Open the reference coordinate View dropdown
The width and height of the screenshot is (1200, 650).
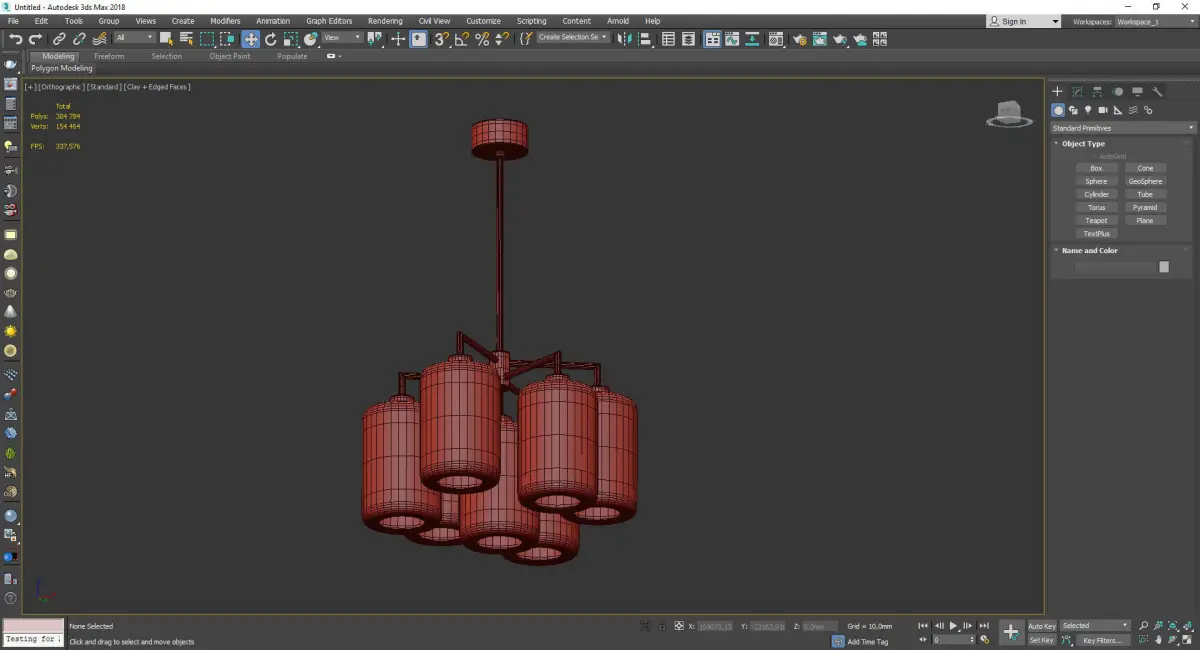pyautogui.click(x=342, y=38)
